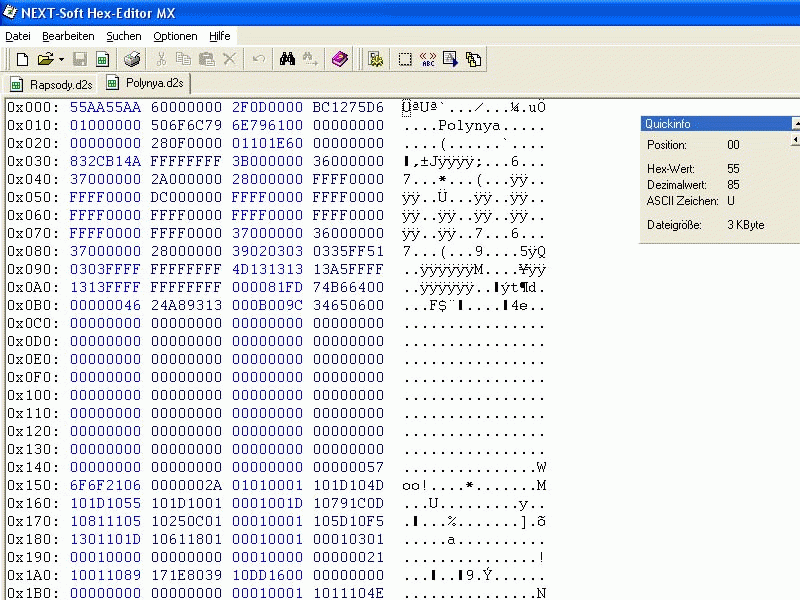The height and width of the screenshot is (600, 800).
Task: Click the ASCII text Polynya
Action: (469, 126)
